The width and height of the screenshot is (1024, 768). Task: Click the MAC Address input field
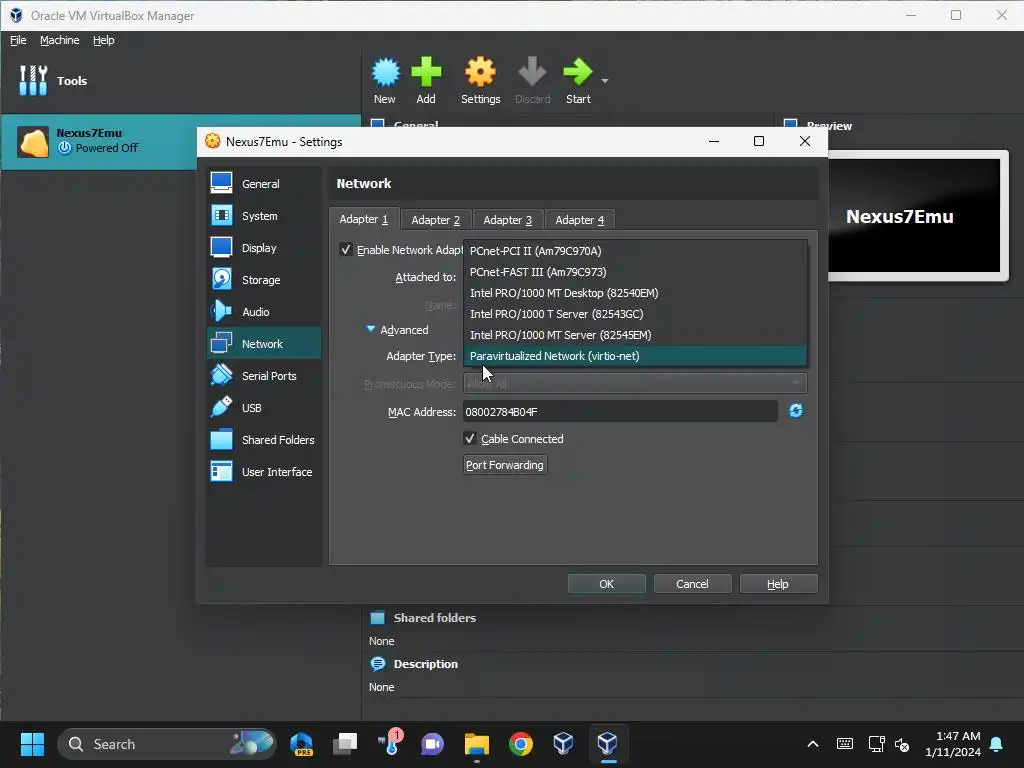[x=620, y=411]
